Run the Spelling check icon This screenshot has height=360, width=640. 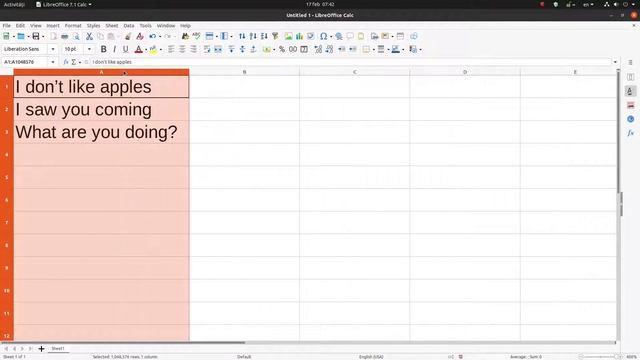pyautogui.click(x=196, y=36)
